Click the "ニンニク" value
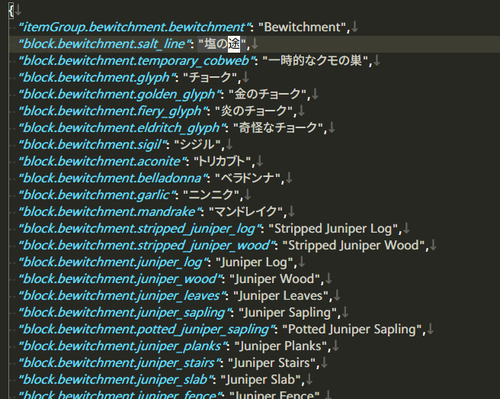This screenshot has height=399, width=500. tap(211, 195)
